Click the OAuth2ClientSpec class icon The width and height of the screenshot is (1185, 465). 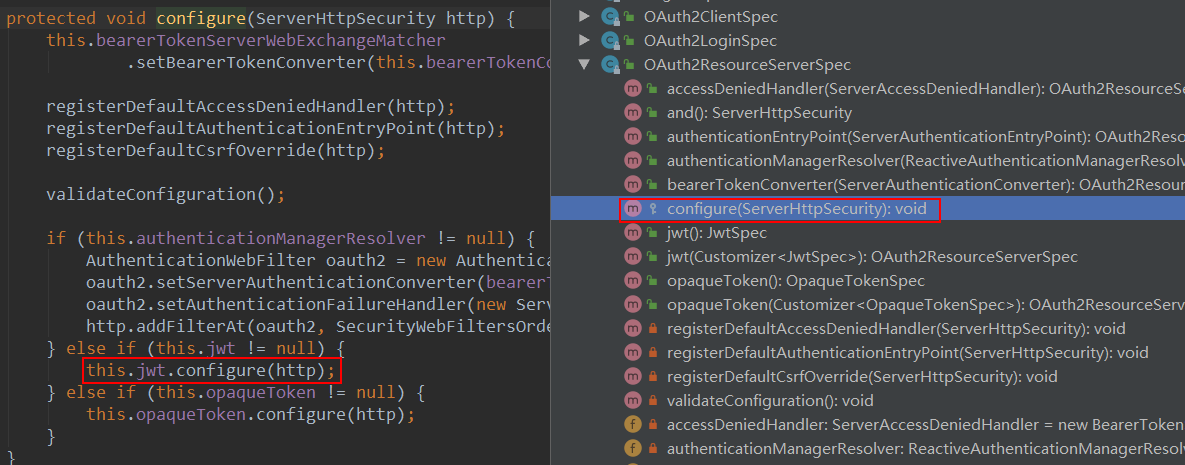point(609,16)
